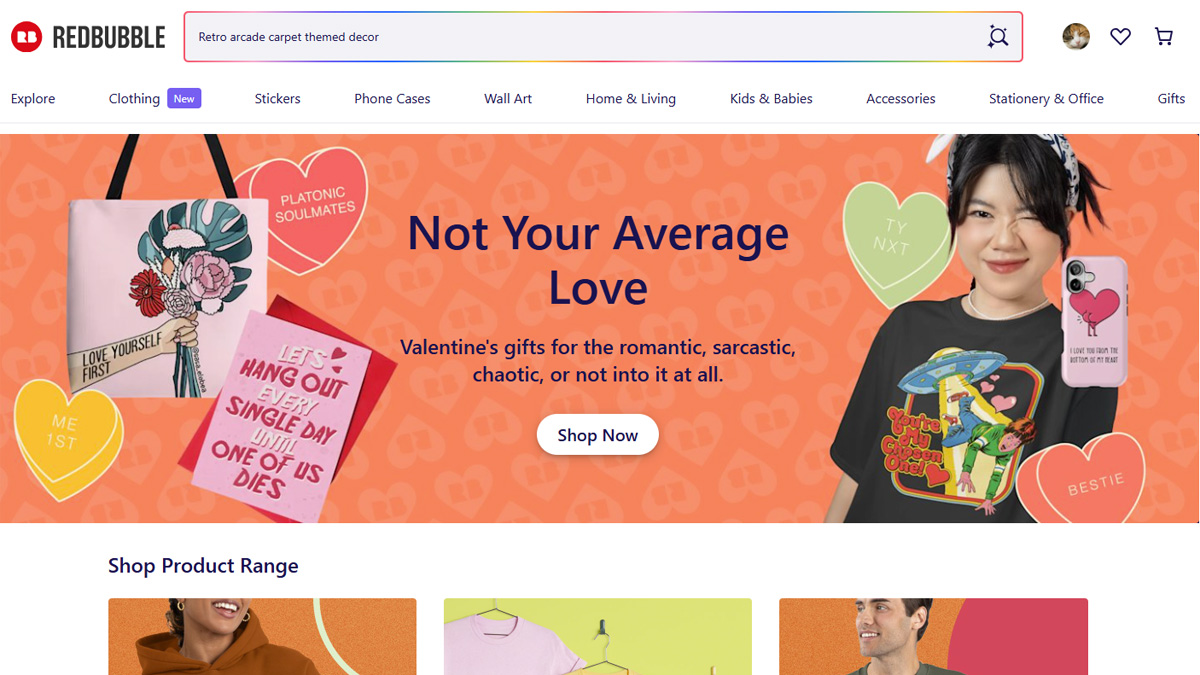Viewport: 1200px width, 675px height.
Task: Click the Gifts navigation link
Action: [x=1171, y=99]
